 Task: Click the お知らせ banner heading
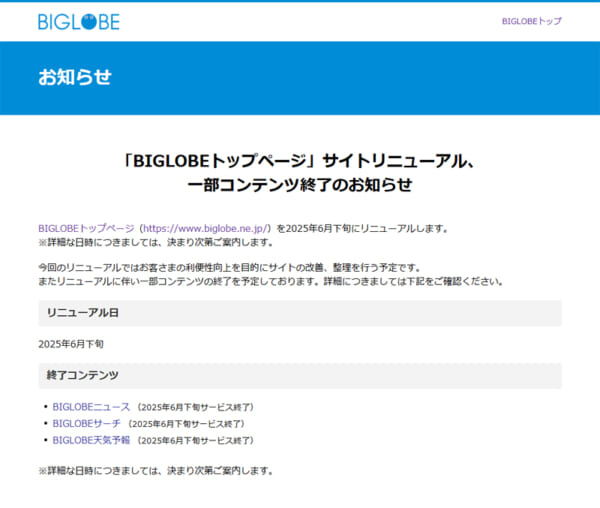[75, 77]
